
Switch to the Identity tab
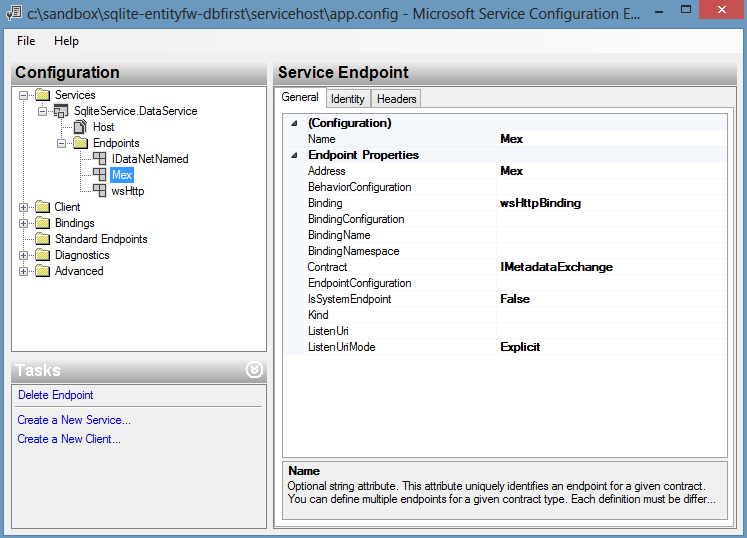click(348, 98)
